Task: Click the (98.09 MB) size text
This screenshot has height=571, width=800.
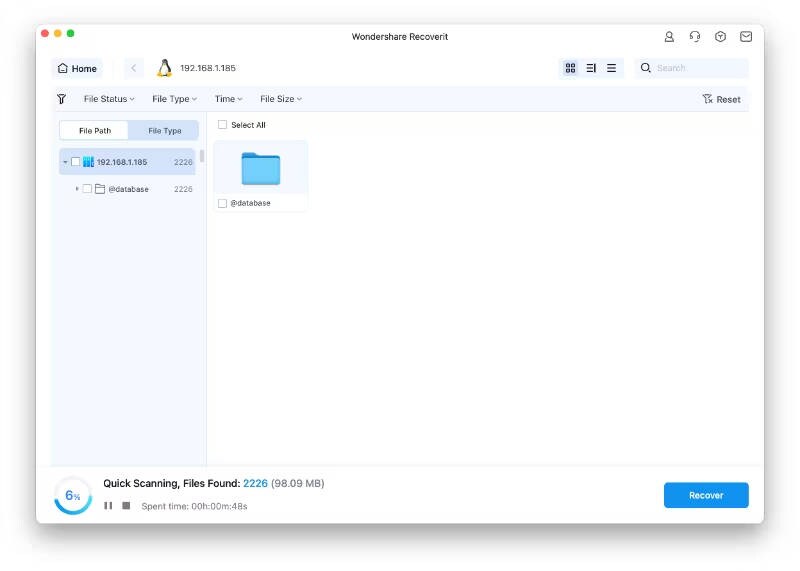Action: (x=297, y=483)
